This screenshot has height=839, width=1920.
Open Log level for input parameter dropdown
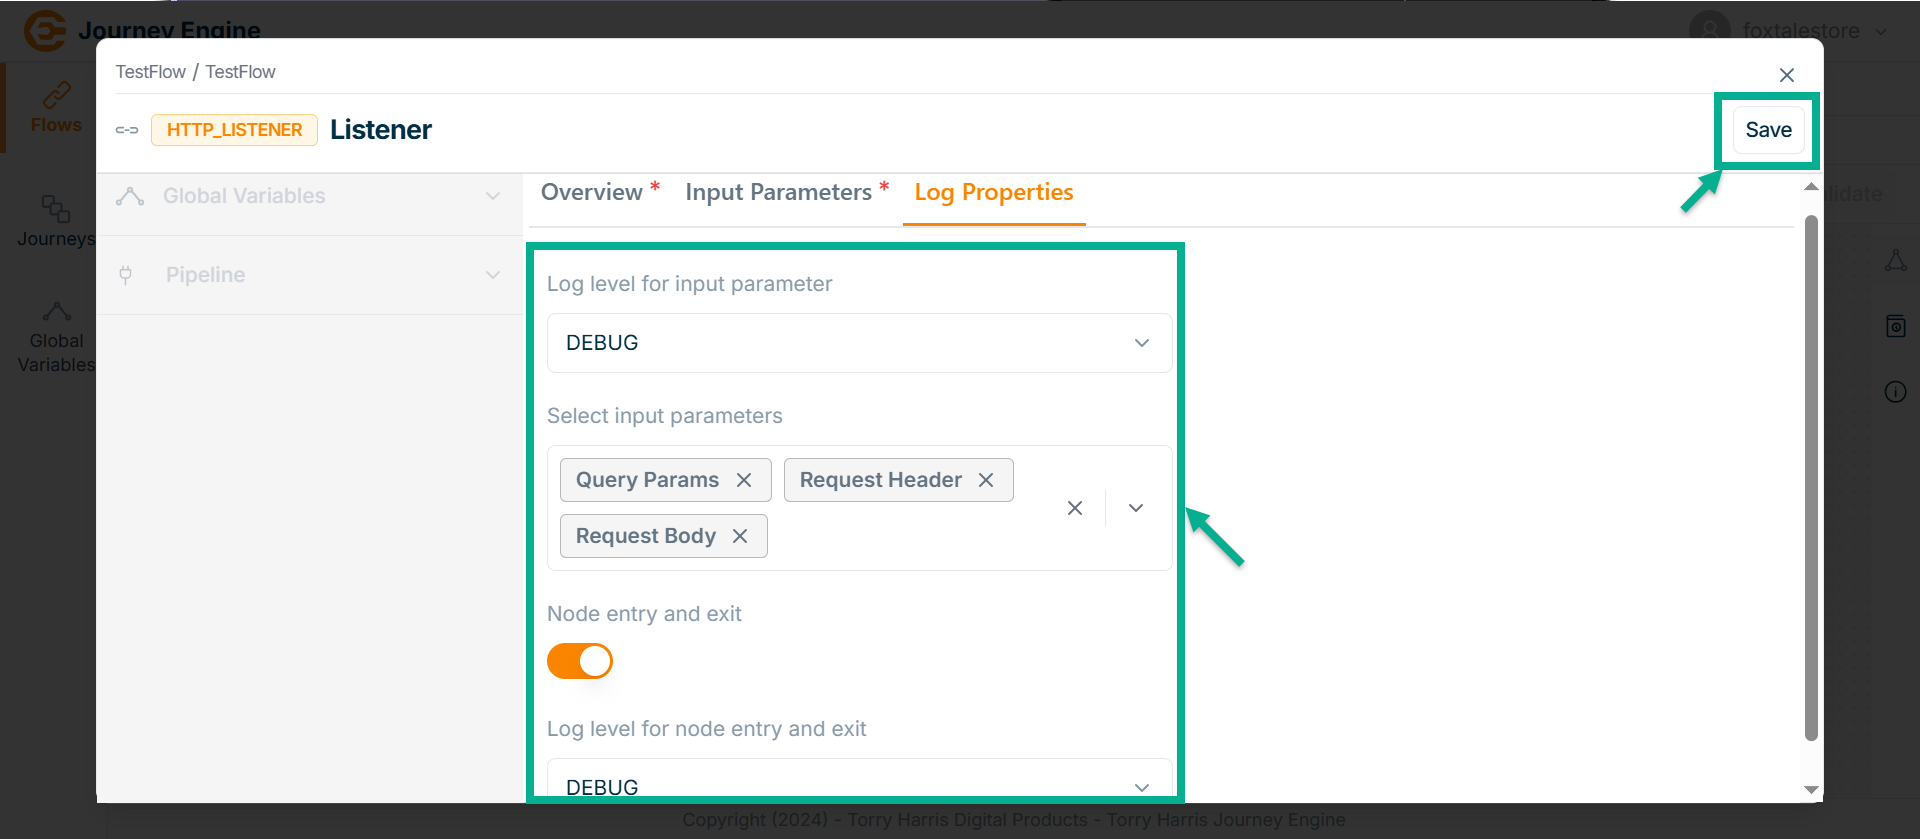[859, 343]
